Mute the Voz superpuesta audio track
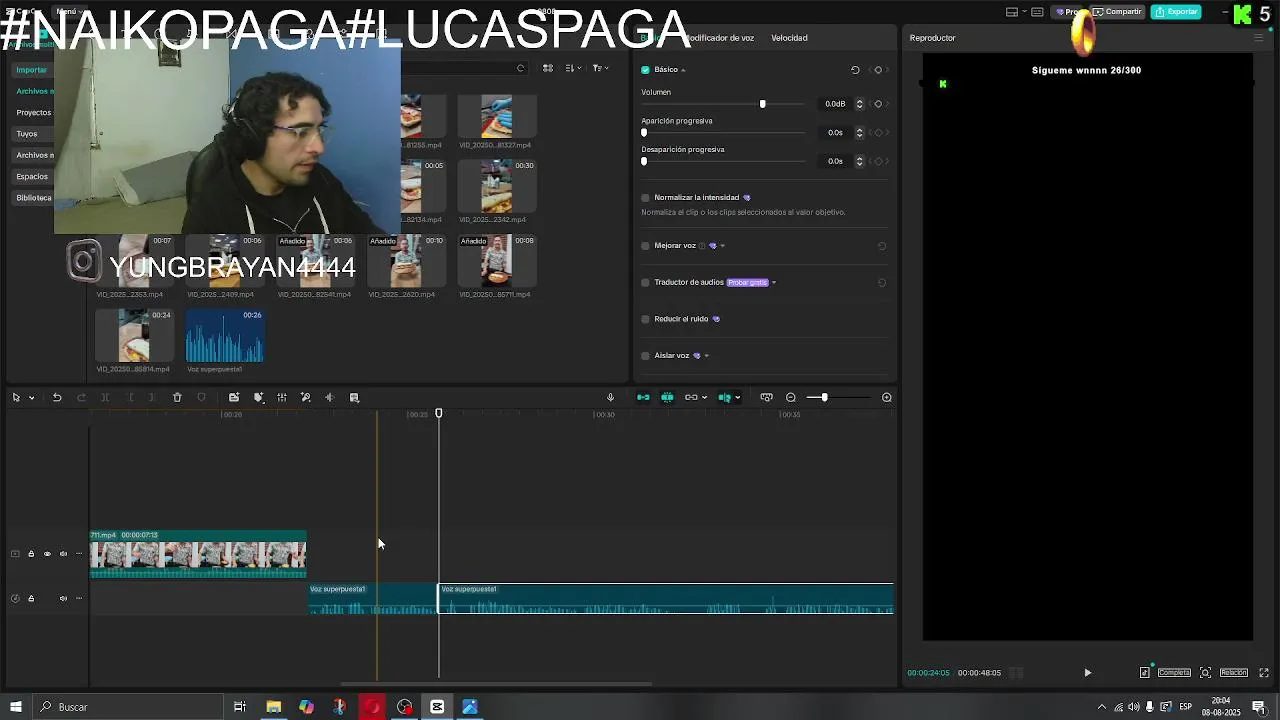1280x720 pixels. pos(63,599)
